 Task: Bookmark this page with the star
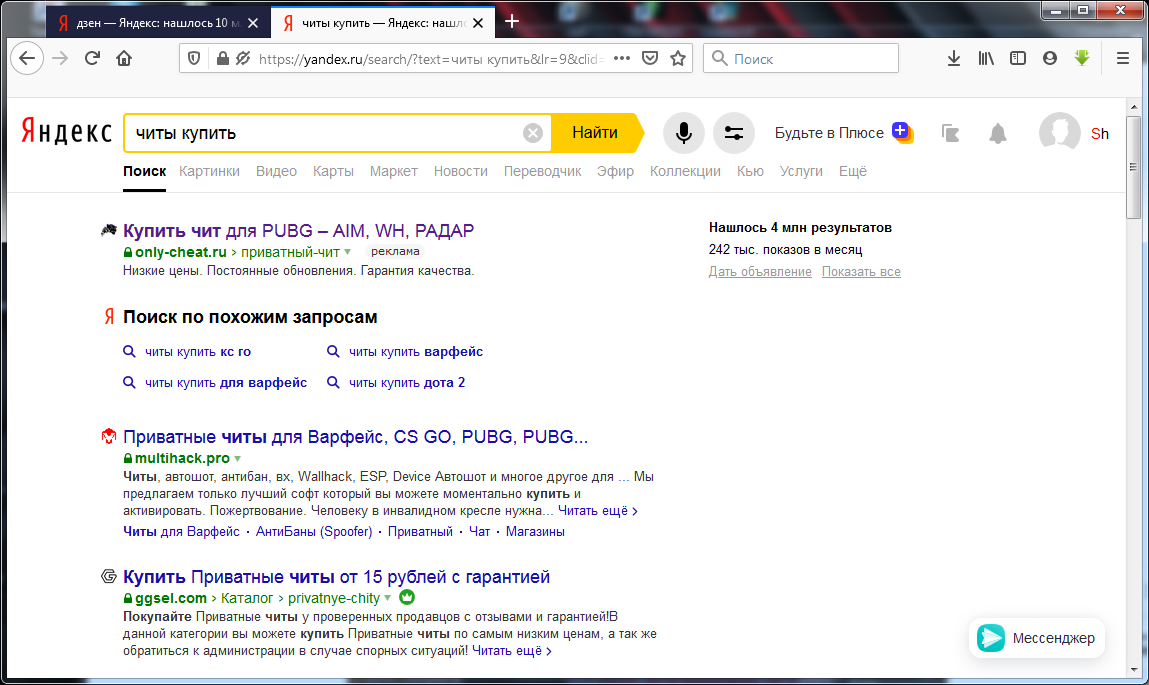678,58
